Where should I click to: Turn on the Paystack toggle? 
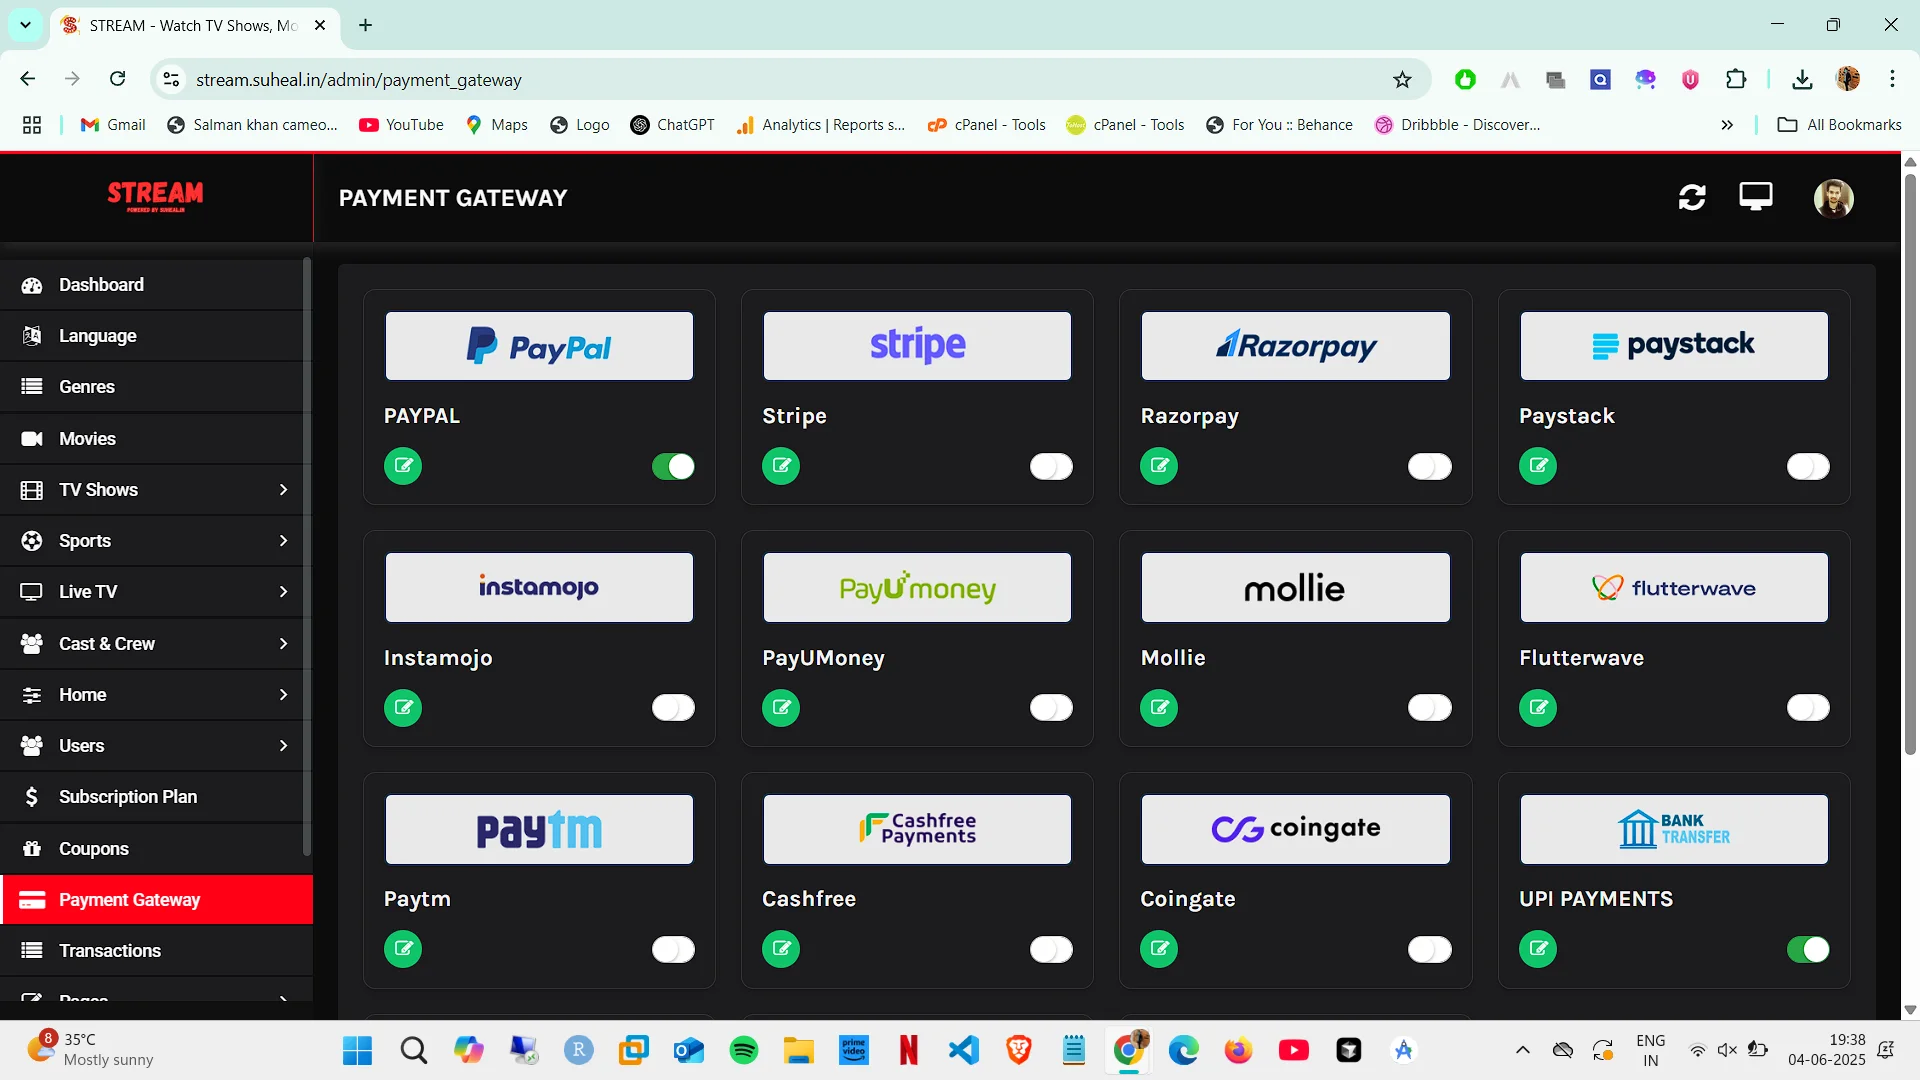click(1808, 467)
